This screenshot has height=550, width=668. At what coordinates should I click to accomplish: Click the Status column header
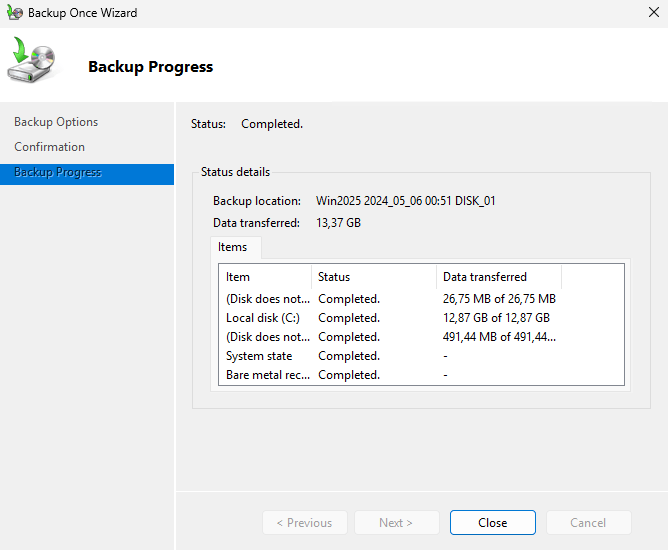click(x=373, y=277)
